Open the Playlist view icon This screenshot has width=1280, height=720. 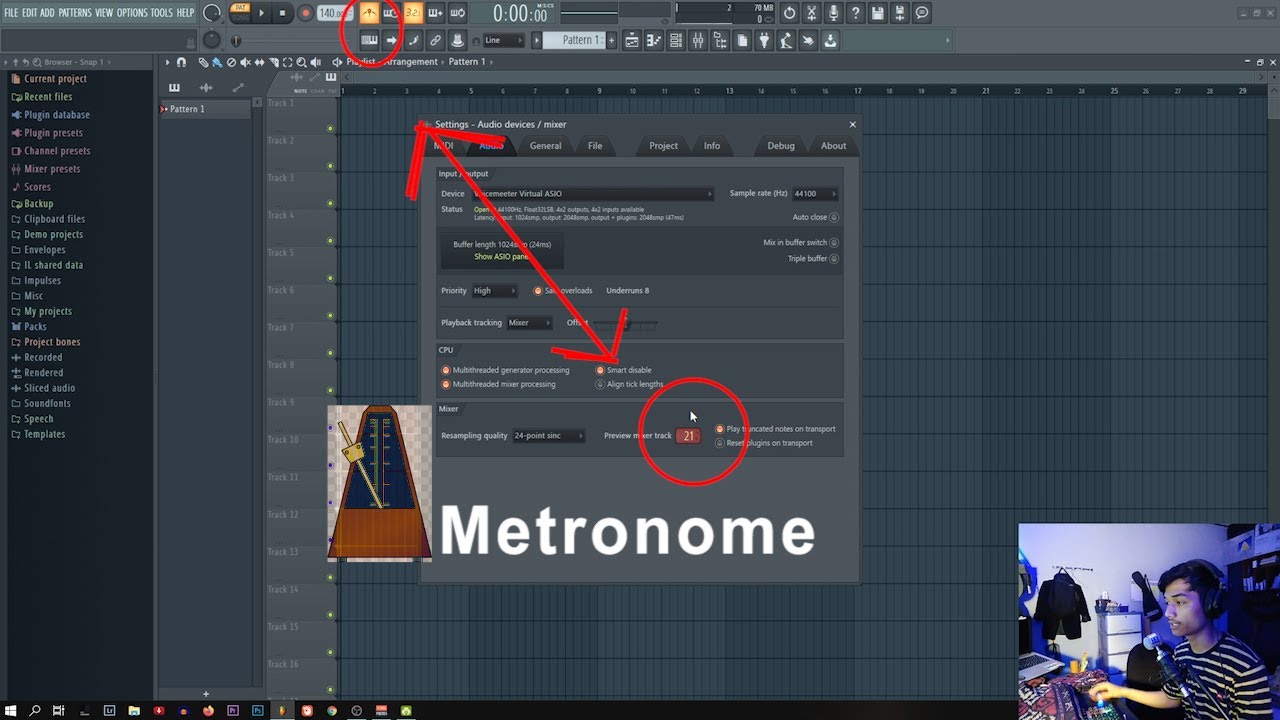tap(632, 40)
